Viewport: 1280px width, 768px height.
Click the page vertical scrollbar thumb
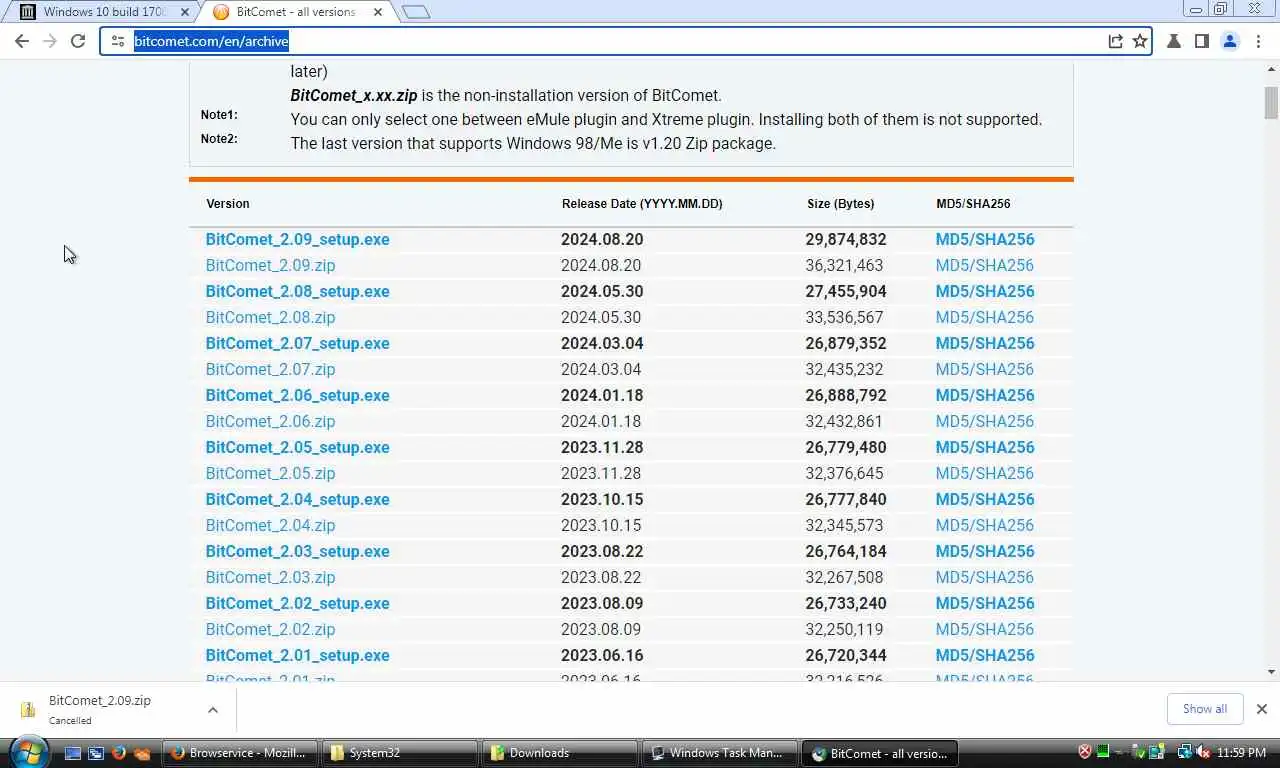(x=1271, y=102)
